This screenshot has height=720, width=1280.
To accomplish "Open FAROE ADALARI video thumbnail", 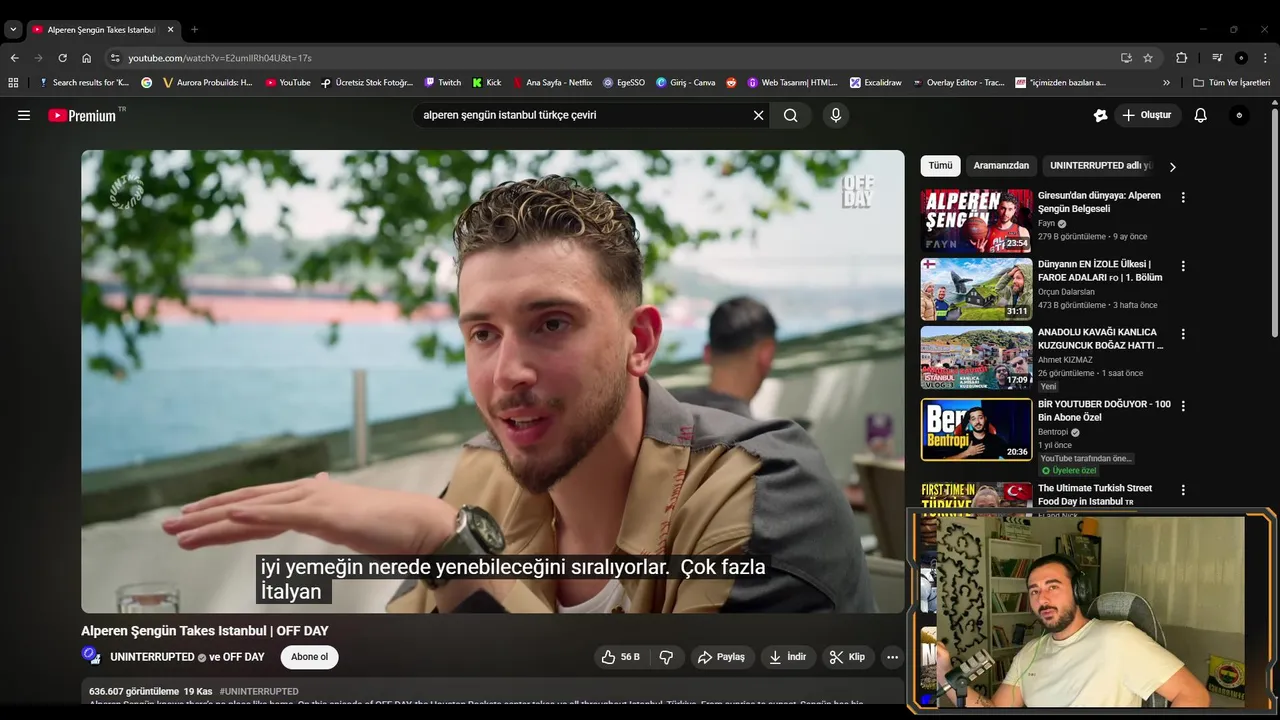I will [x=976, y=289].
